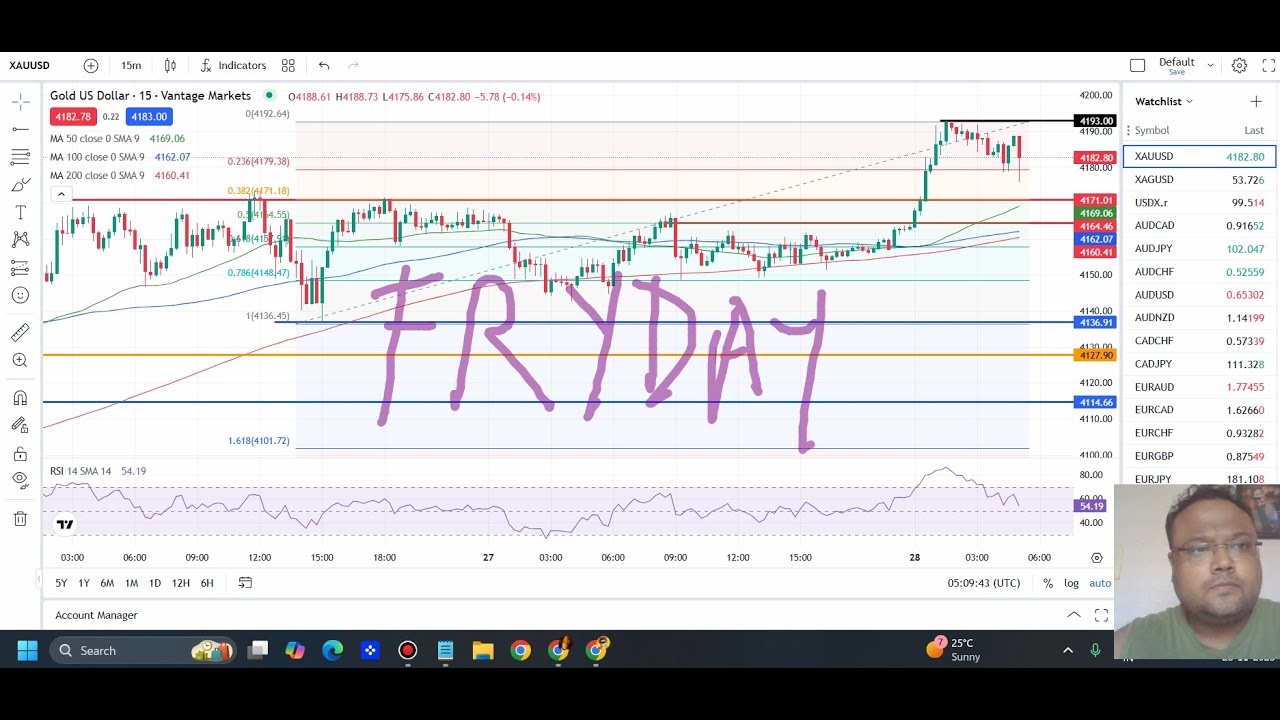Open the XAUUSD symbol search
The image size is (1280, 720).
[x=30, y=65]
